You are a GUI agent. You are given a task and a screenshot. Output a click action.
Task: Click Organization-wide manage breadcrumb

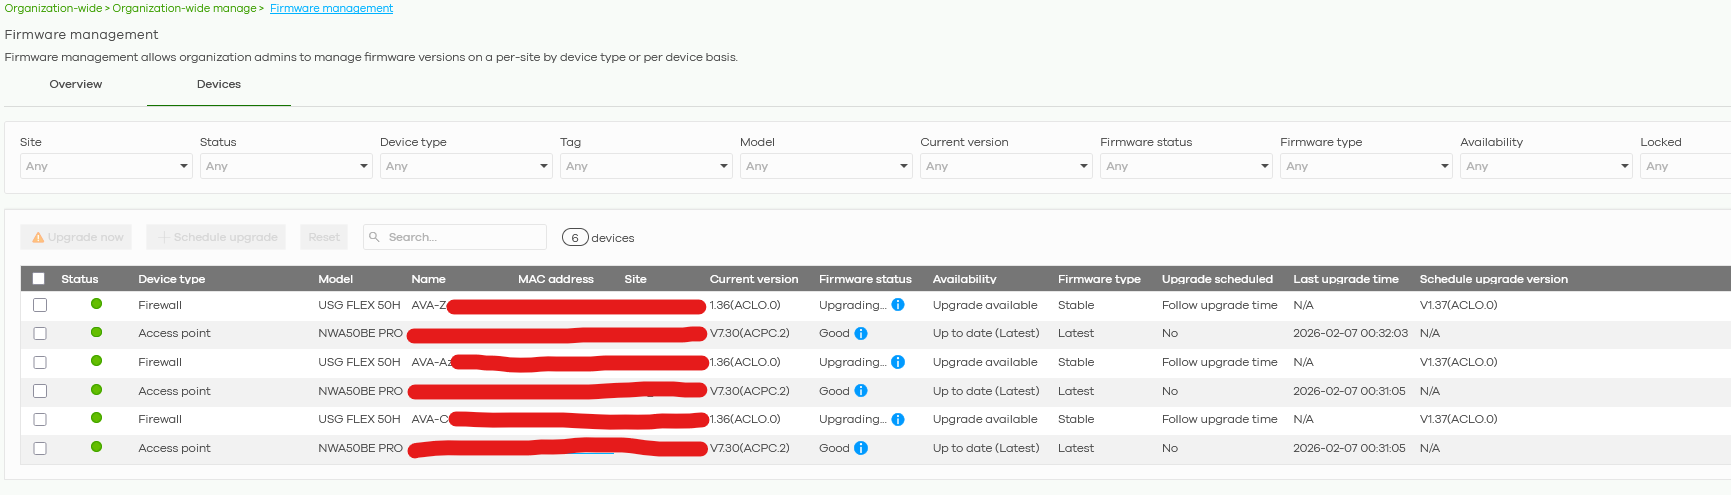(184, 8)
